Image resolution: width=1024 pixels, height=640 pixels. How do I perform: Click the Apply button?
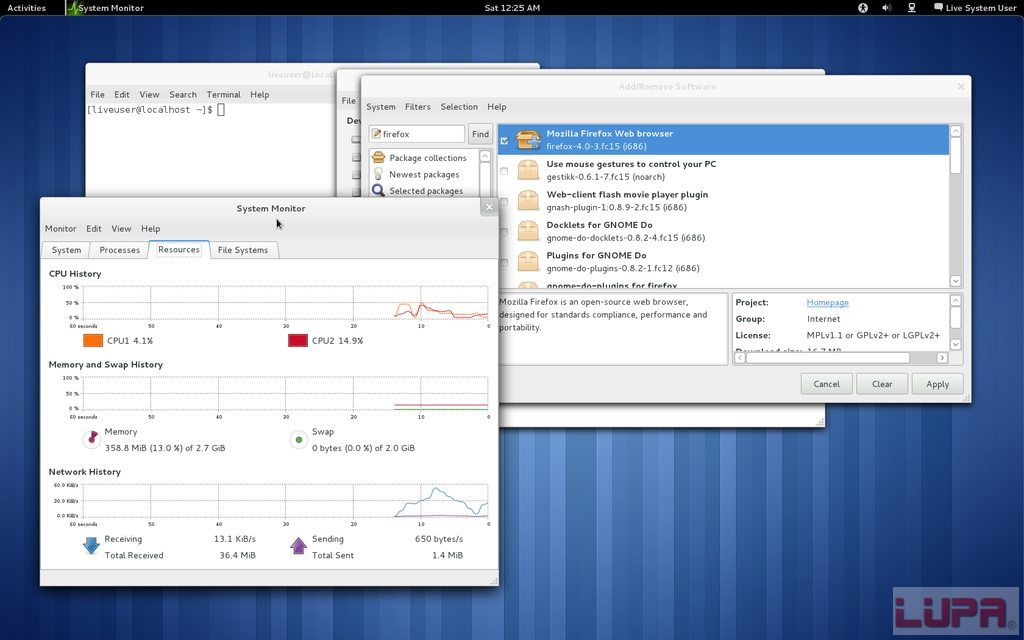(x=937, y=384)
